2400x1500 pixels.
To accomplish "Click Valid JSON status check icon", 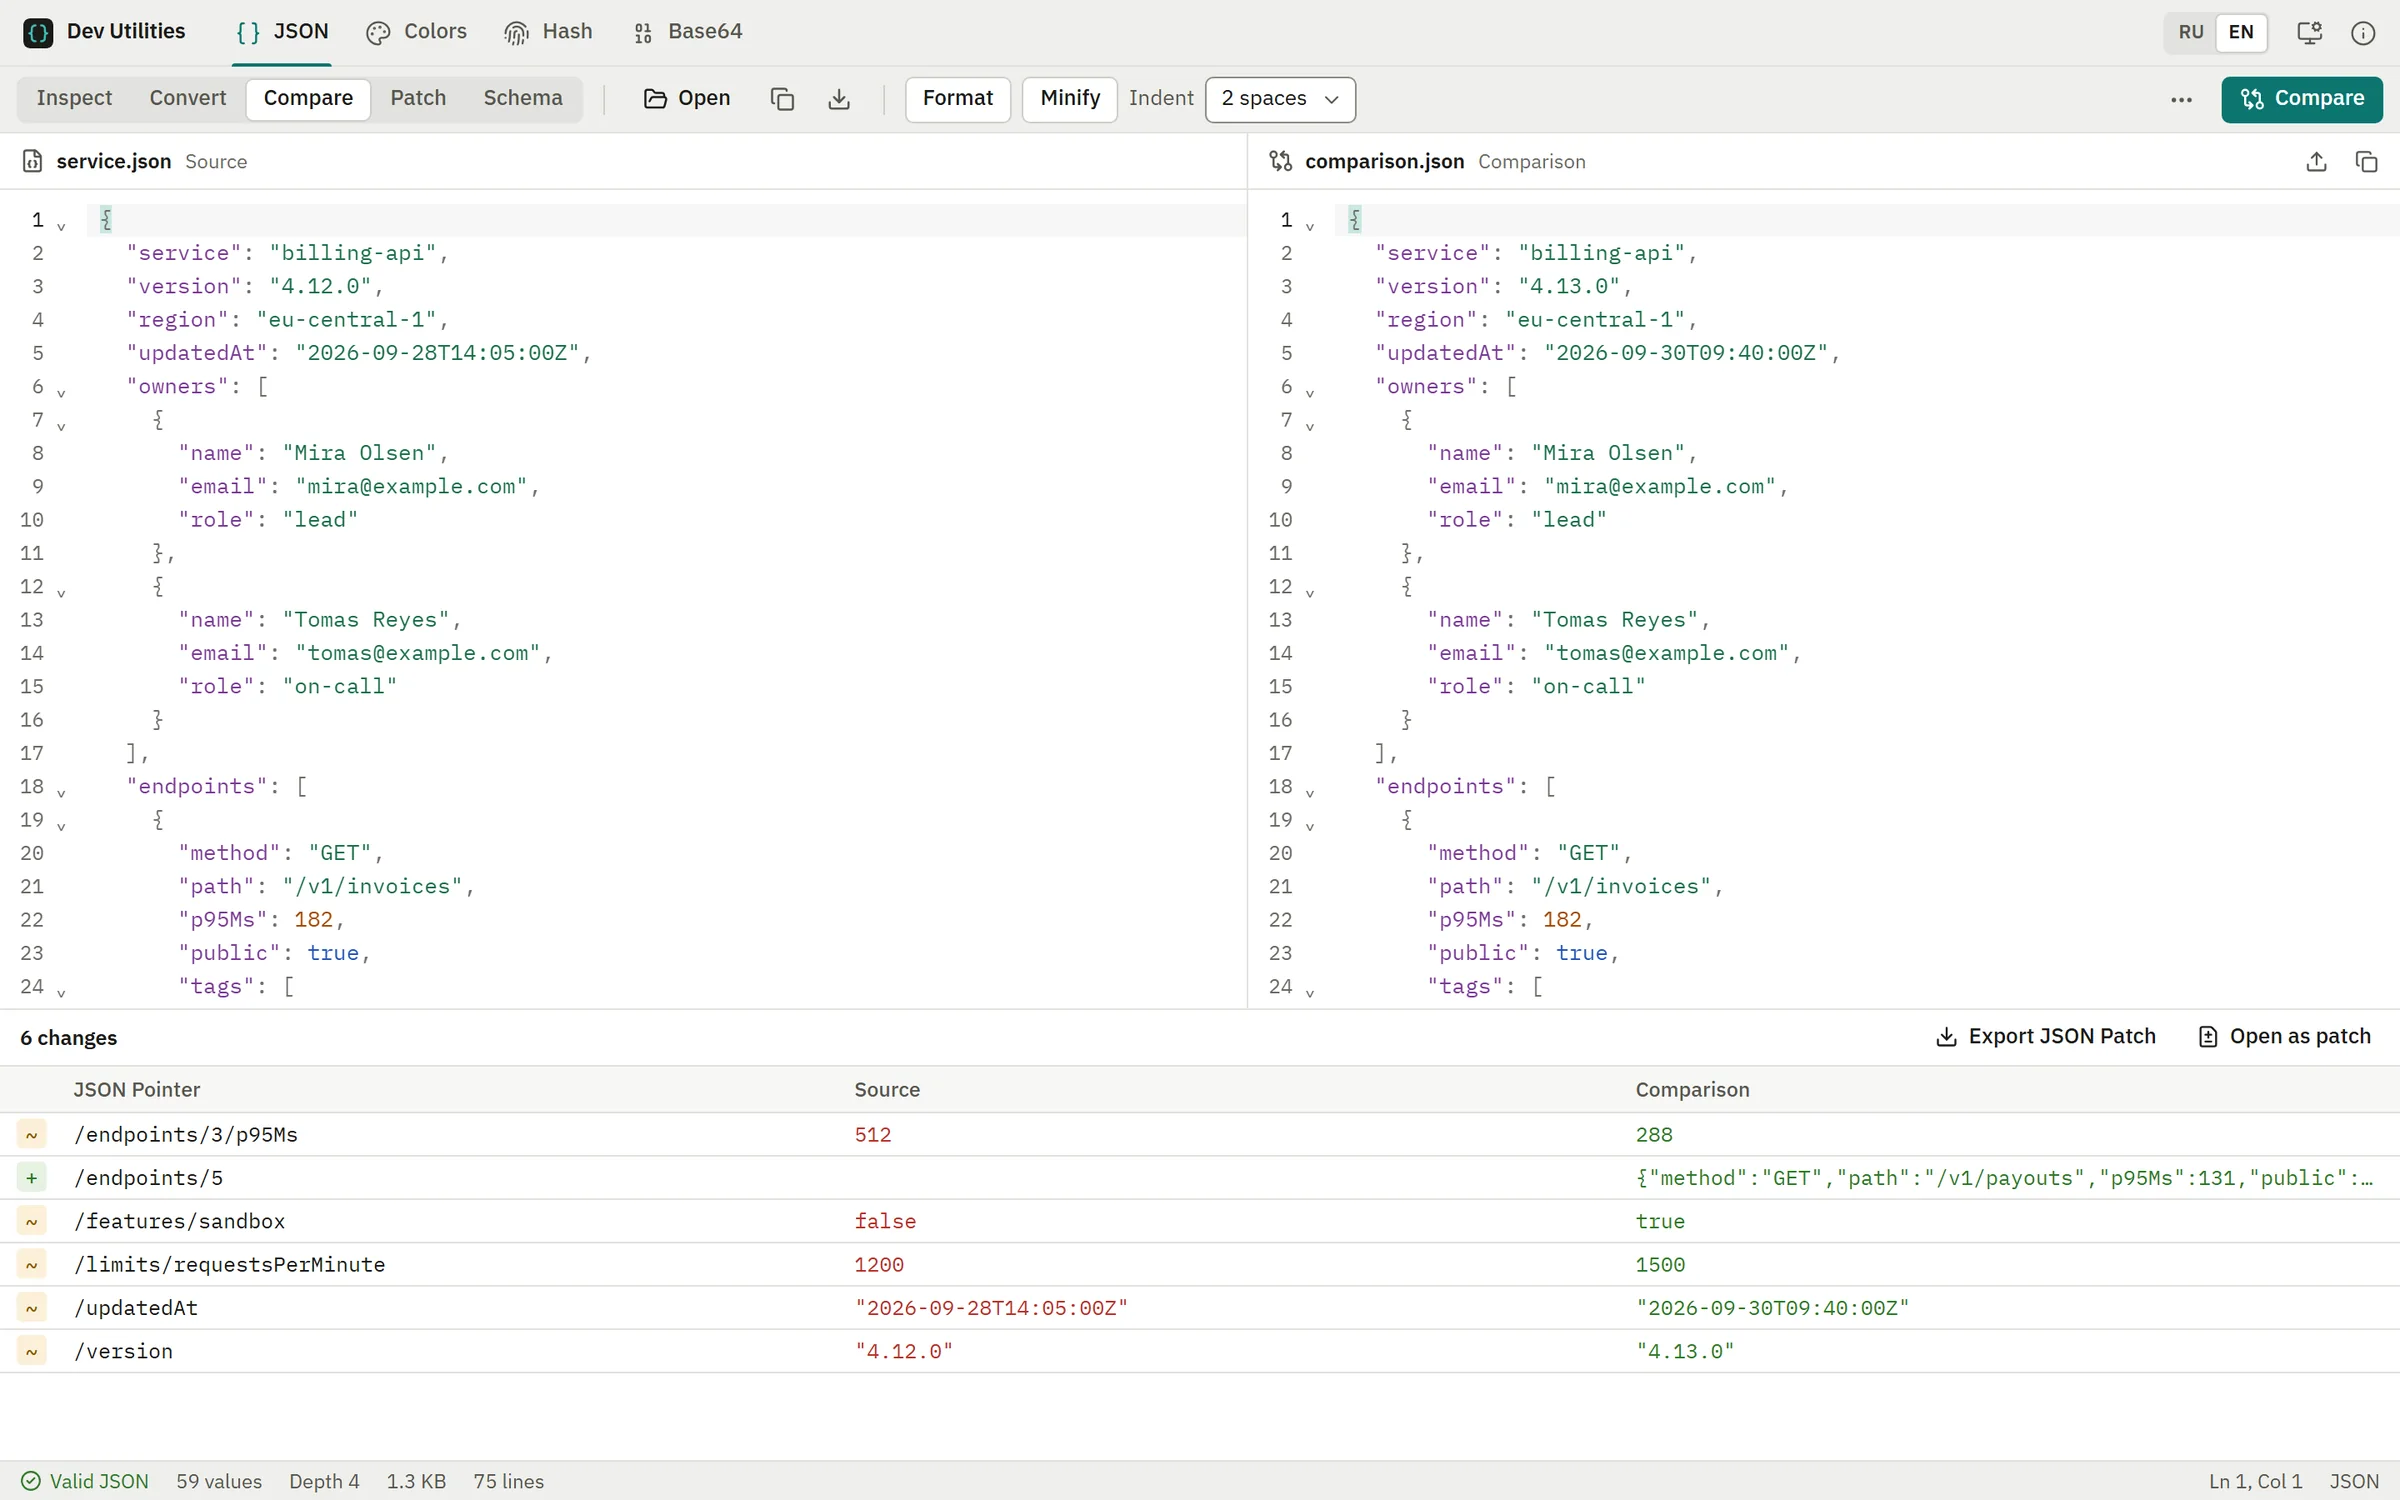I will (x=31, y=1481).
